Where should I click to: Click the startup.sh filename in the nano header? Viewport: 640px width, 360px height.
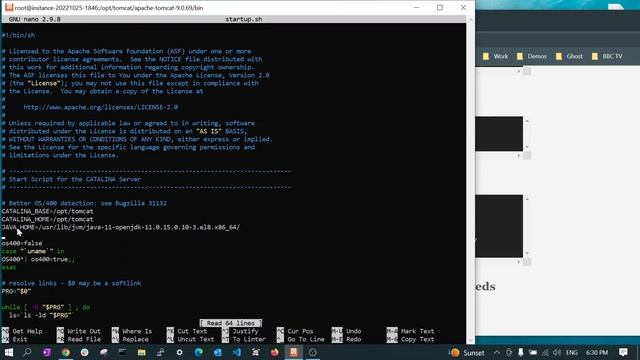point(244,19)
